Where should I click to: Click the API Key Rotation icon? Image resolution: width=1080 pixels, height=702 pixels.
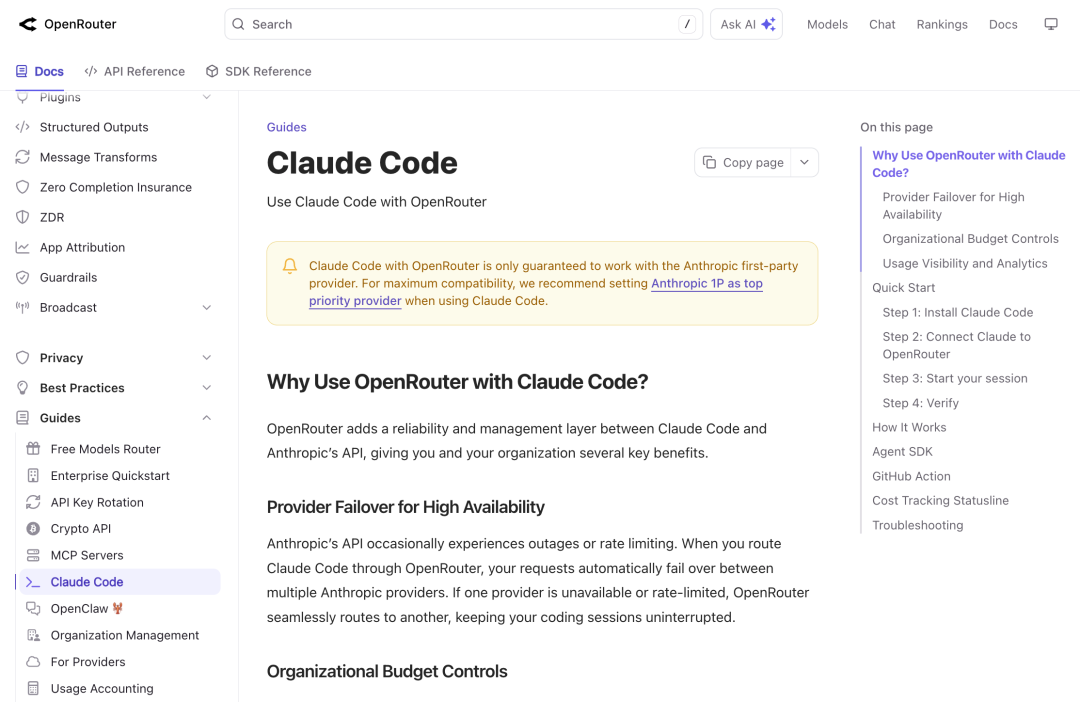click(x=33, y=502)
